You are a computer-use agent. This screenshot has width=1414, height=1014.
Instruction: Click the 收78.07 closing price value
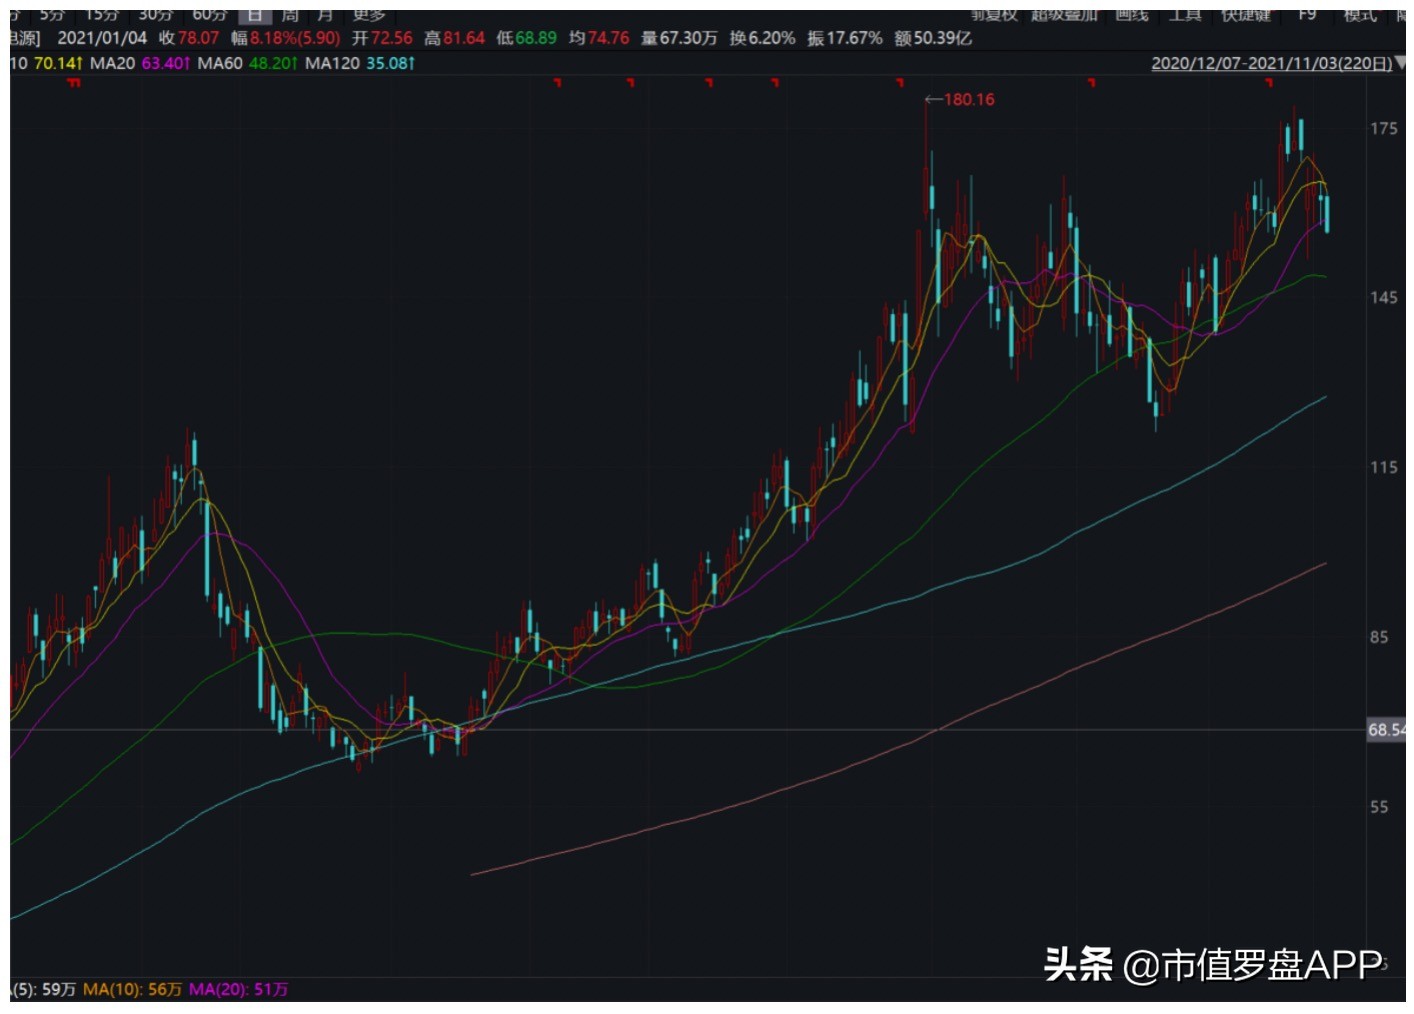pos(189,38)
